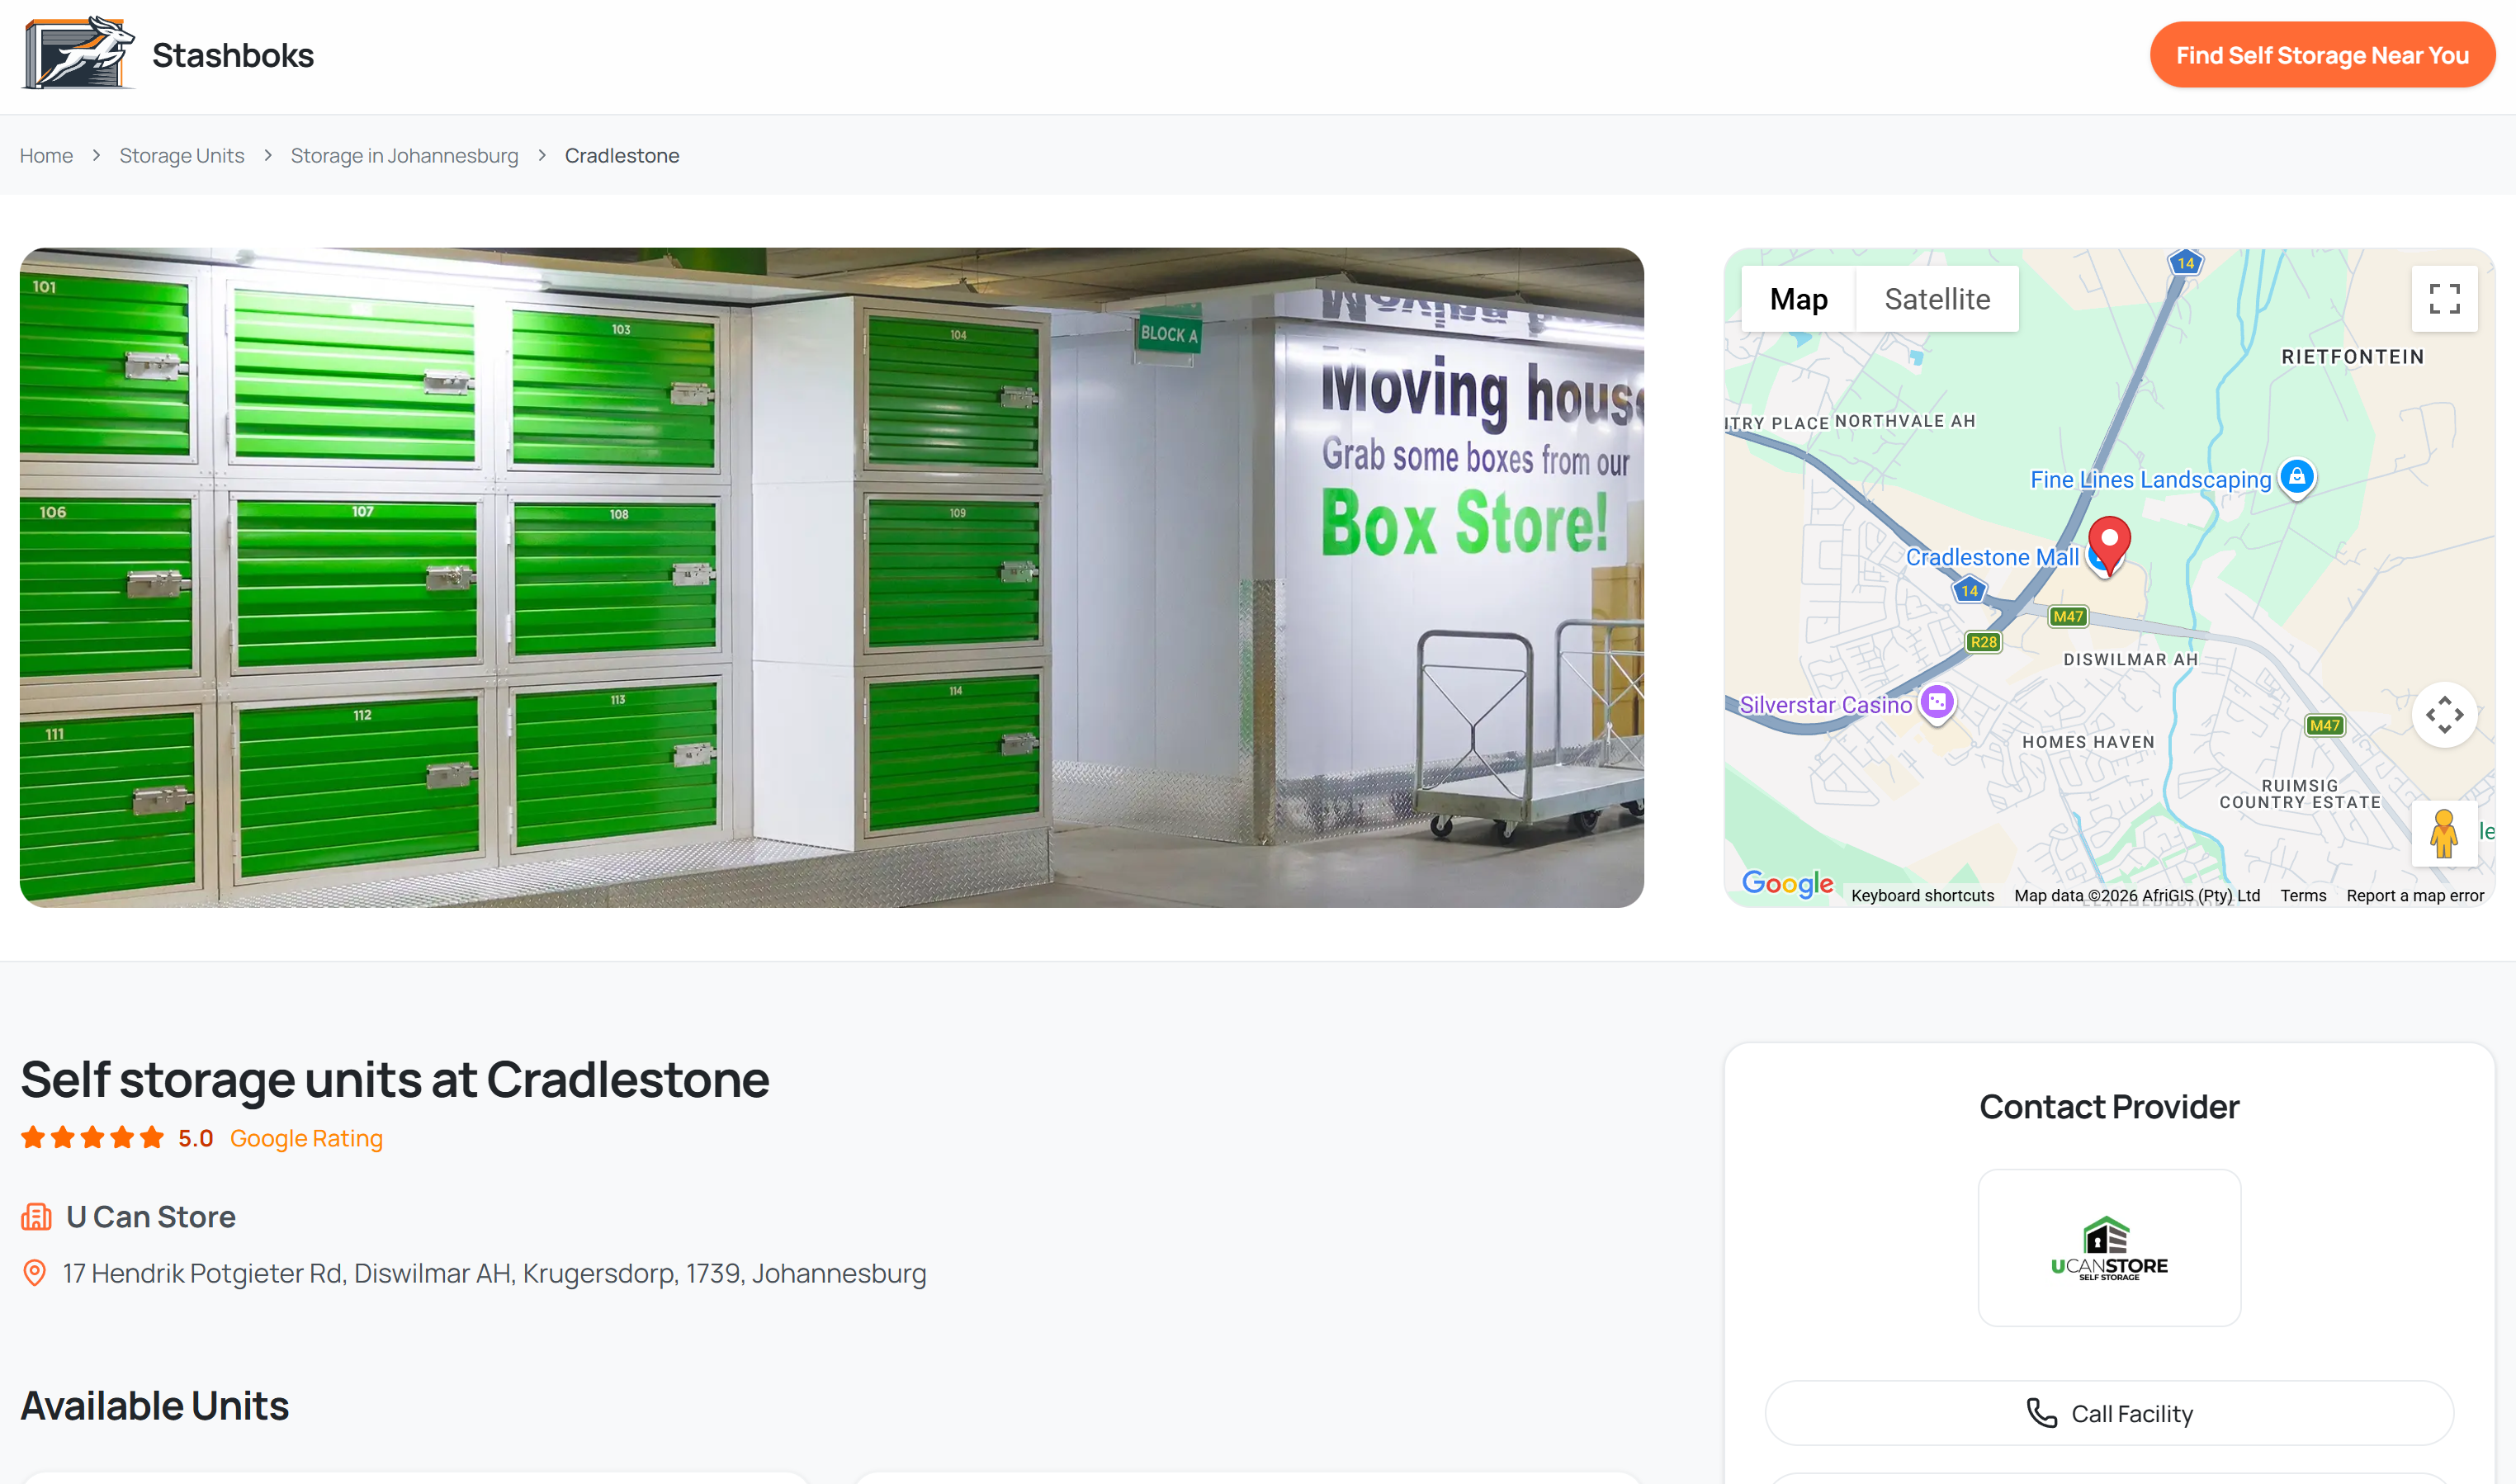Click the Silverstar Casino marker icon
The width and height of the screenshot is (2516, 1484).
coord(1938,703)
